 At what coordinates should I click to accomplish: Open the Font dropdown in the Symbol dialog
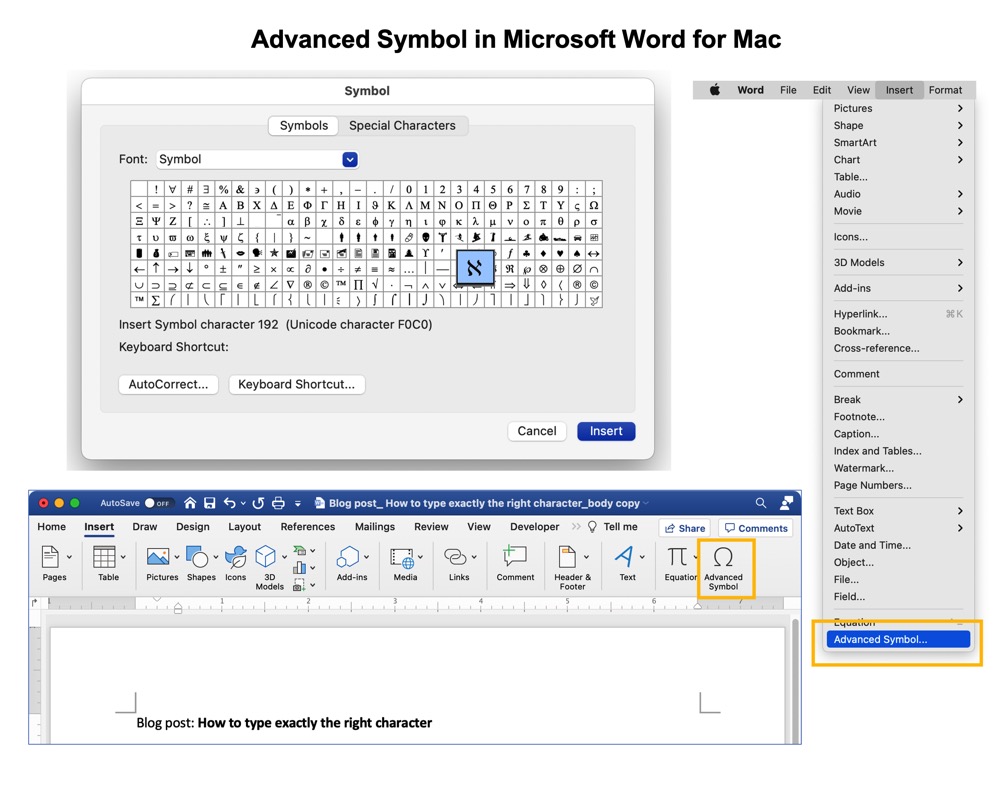pyautogui.click(x=349, y=159)
